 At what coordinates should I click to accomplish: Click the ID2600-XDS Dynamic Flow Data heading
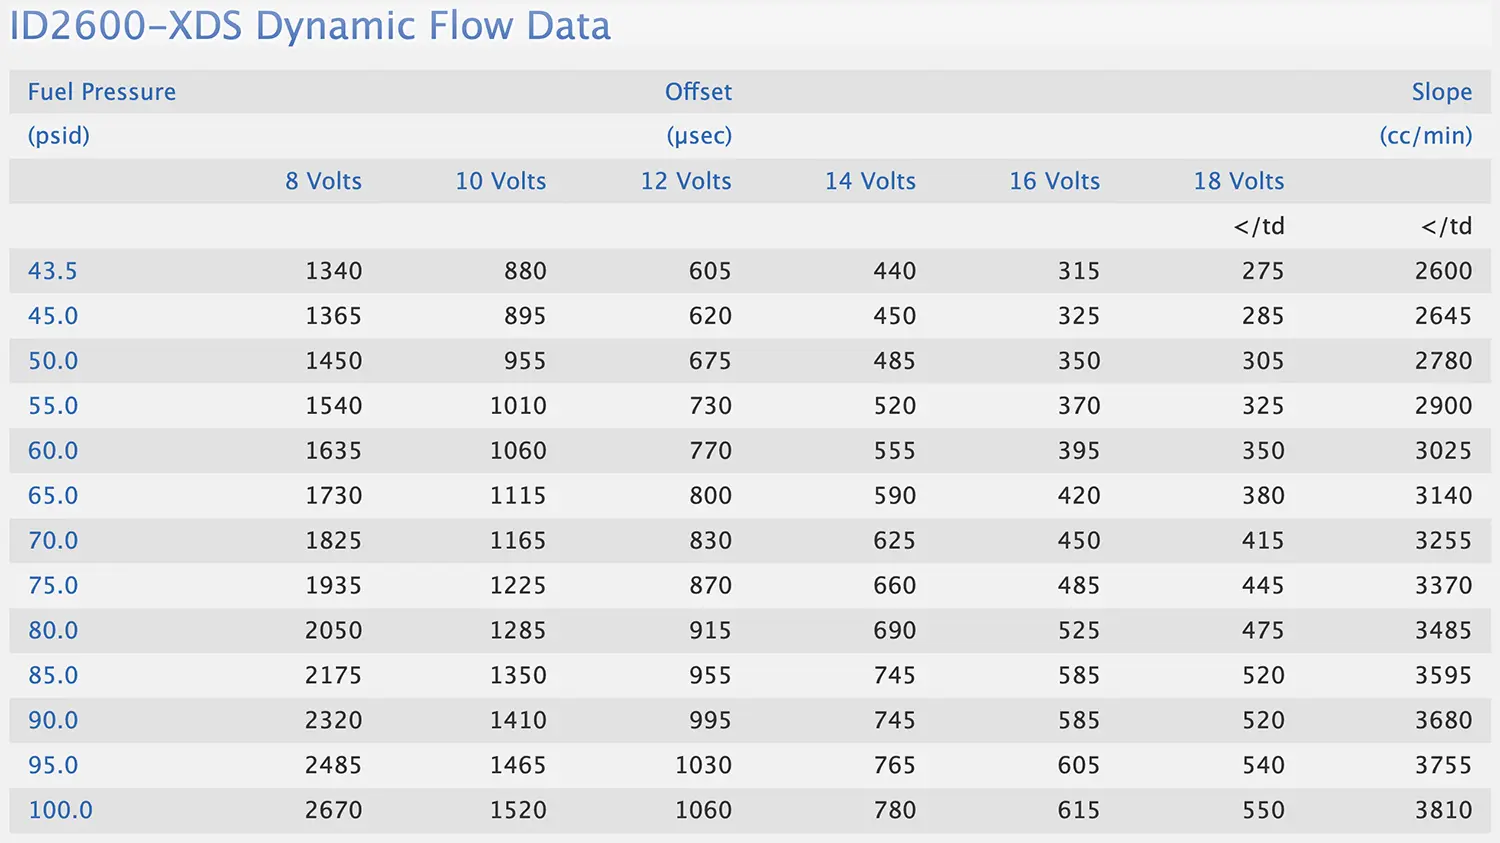[310, 26]
